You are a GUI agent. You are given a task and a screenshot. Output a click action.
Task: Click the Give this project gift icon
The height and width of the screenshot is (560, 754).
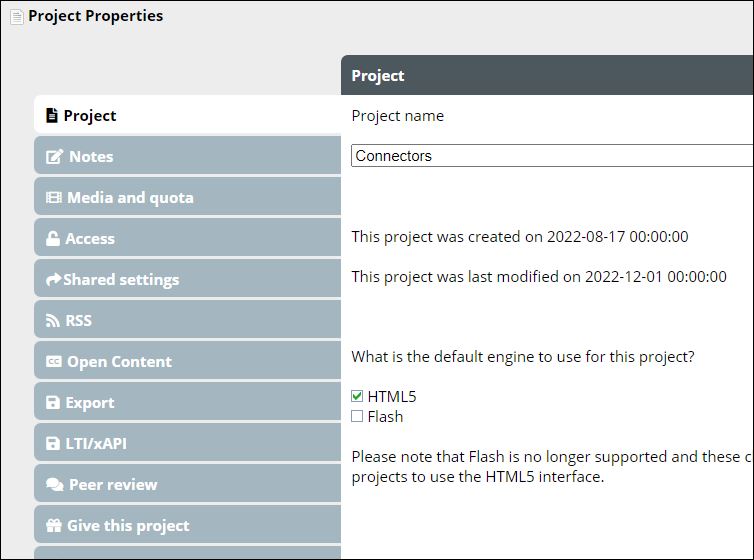click(54, 526)
